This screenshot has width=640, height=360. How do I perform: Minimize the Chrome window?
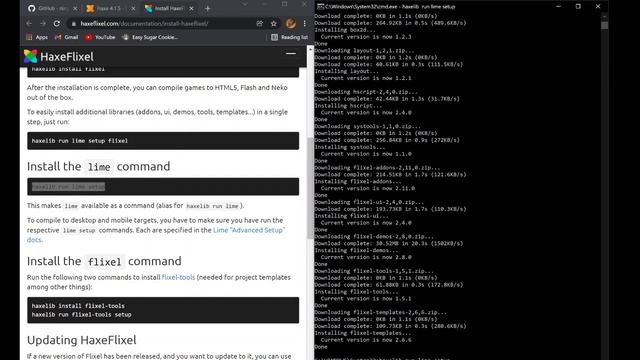(264, 4)
